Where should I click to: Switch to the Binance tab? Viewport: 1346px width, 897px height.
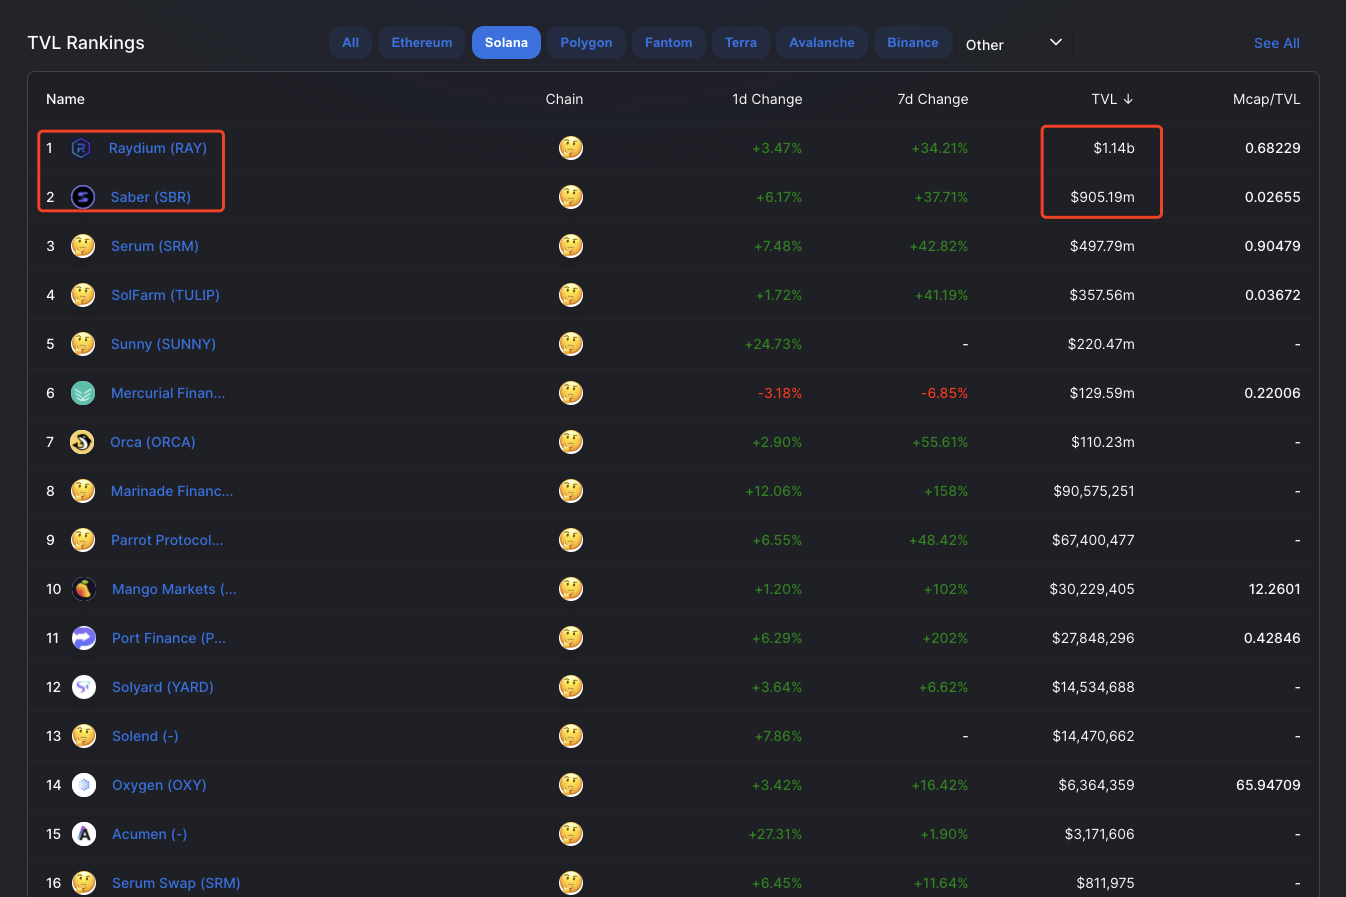(913, 43)
